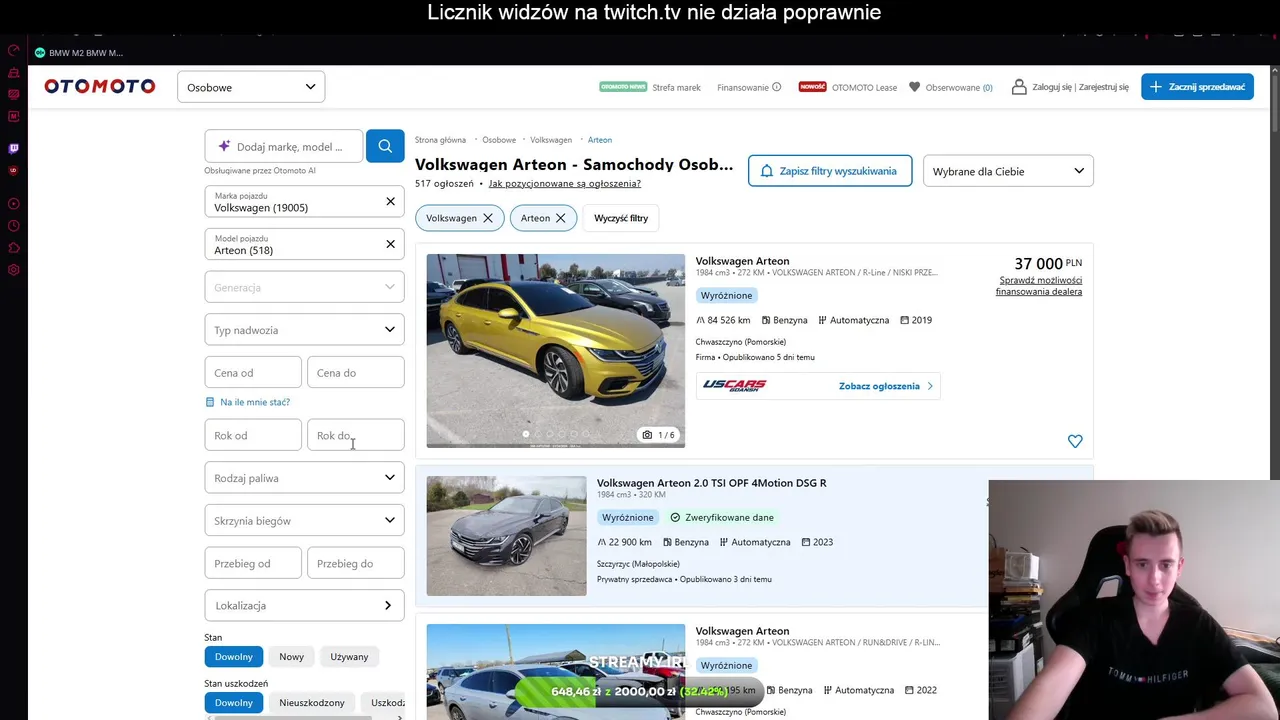Open GX Control speedometer icon in sidebar
The image size is (1280, 720).
click(13, 50)
